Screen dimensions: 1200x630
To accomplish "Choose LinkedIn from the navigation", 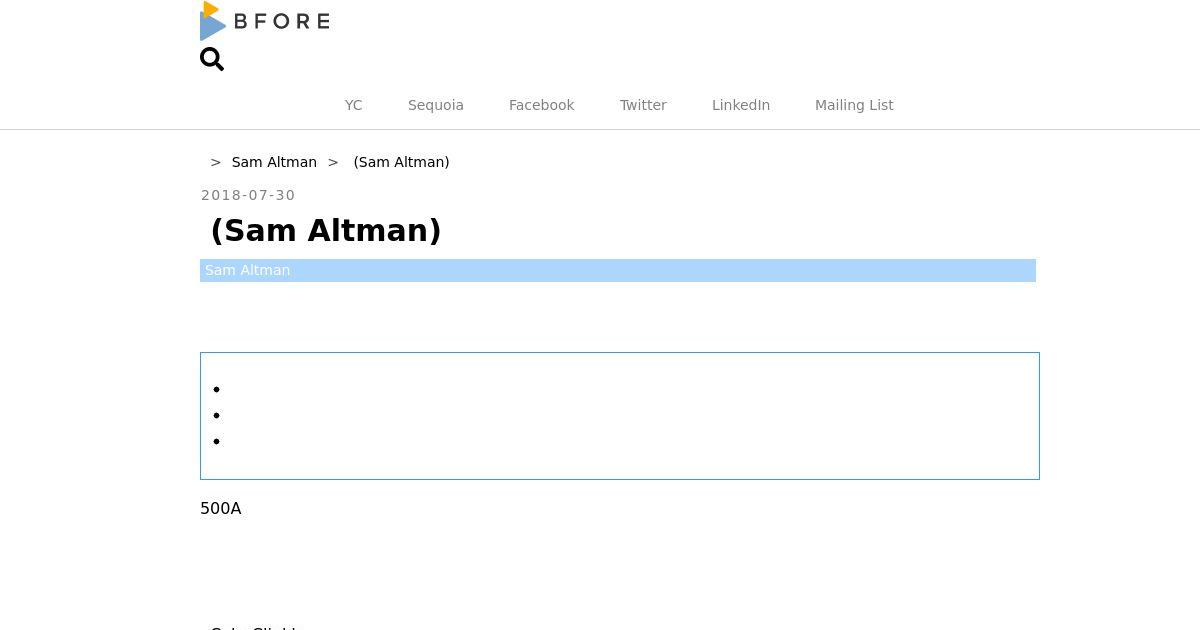I will (741, 105).
